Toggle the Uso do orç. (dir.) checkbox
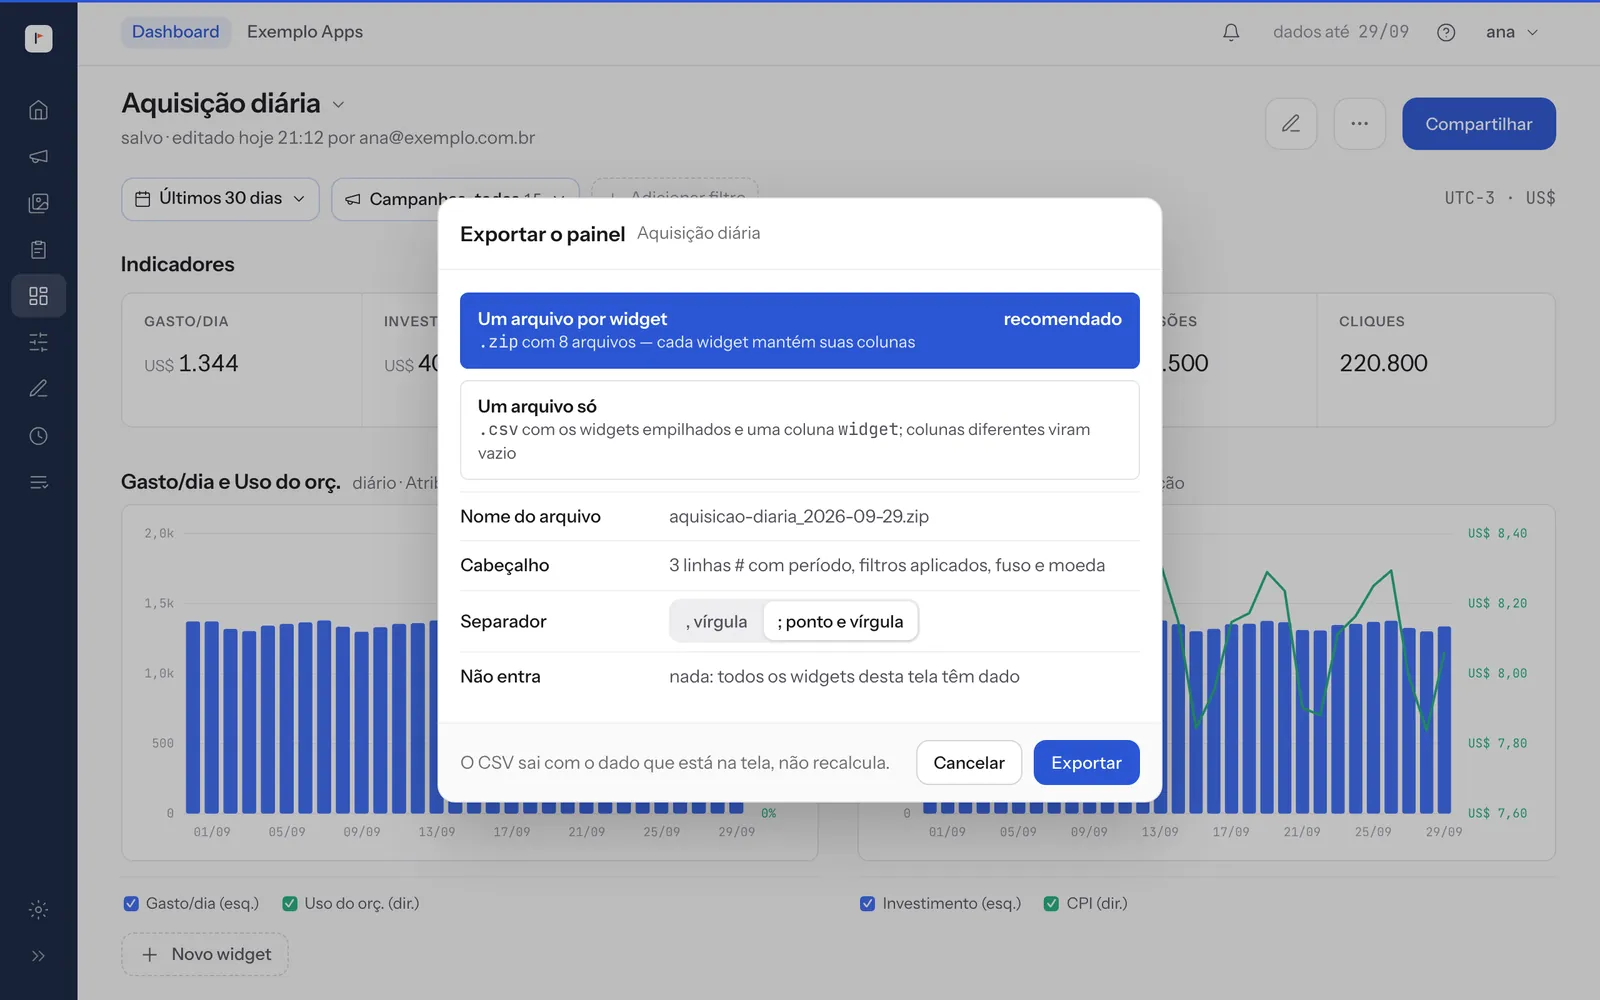Screen dimensions: 1600x1000 290,903
